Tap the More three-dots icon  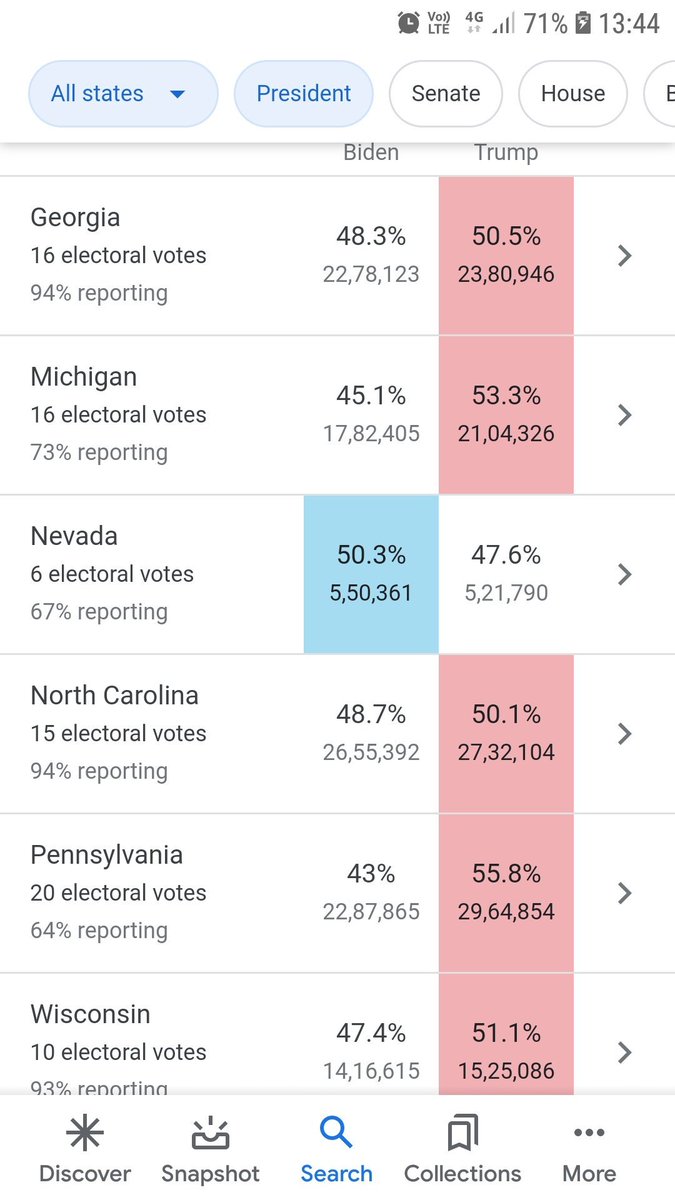coord(589,1134)
